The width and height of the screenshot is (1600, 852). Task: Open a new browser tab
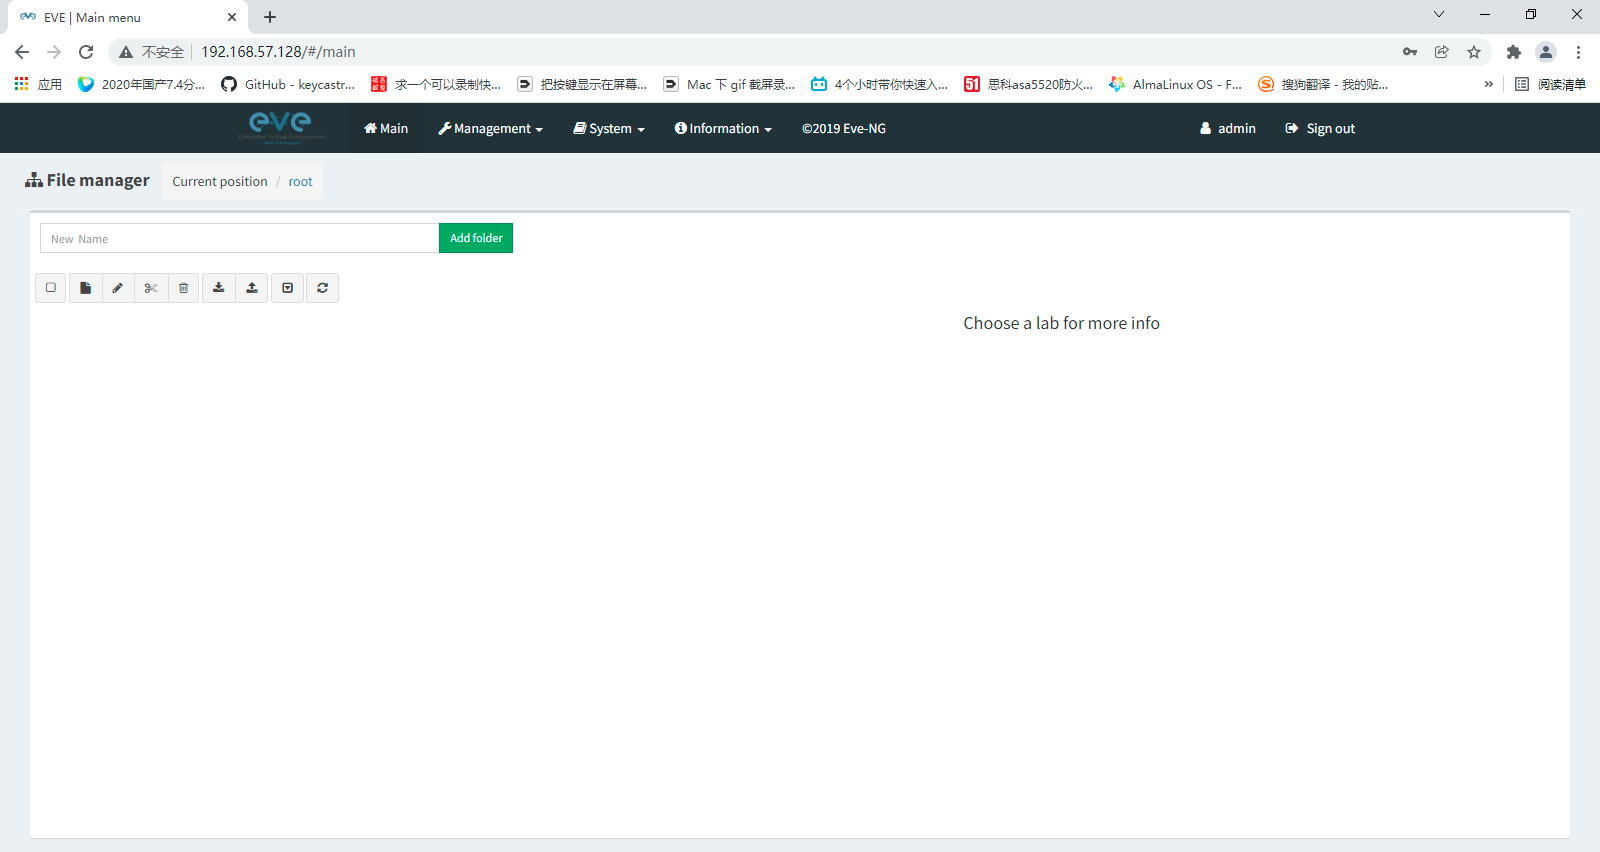tap(270, 17)
